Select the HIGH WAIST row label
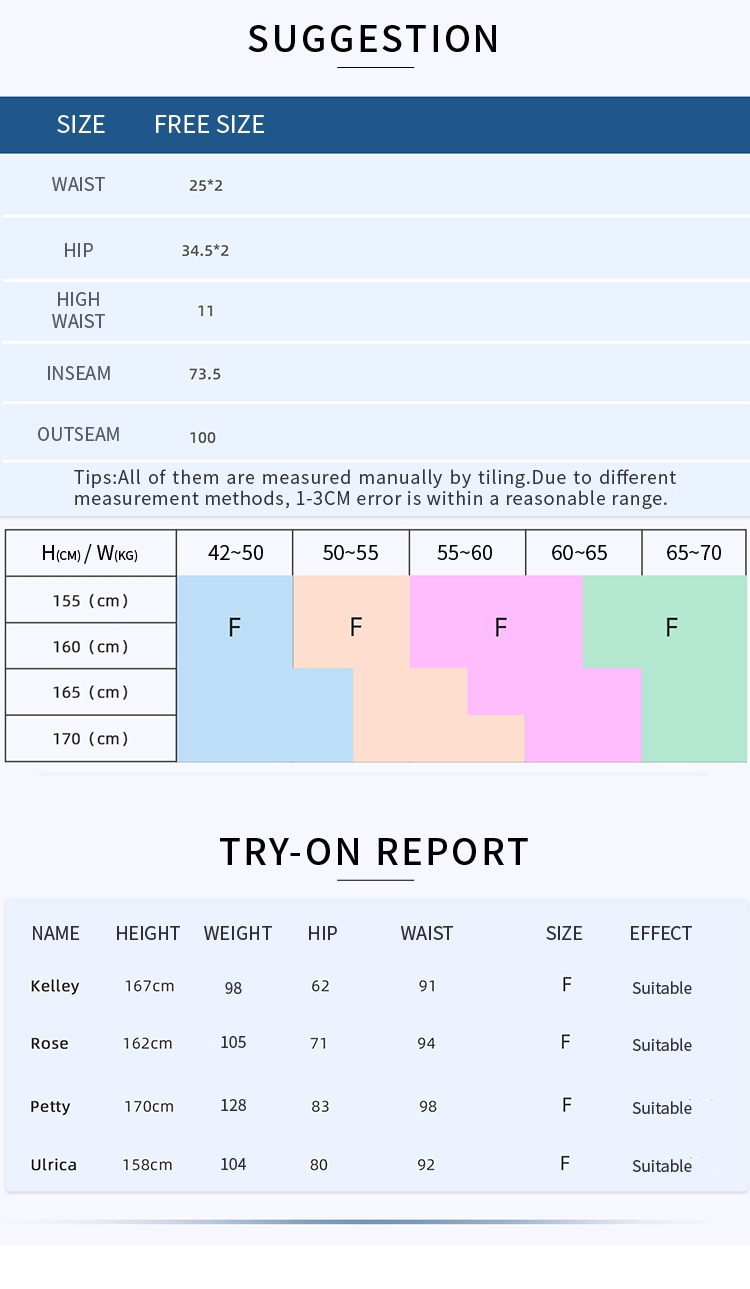 78,310
